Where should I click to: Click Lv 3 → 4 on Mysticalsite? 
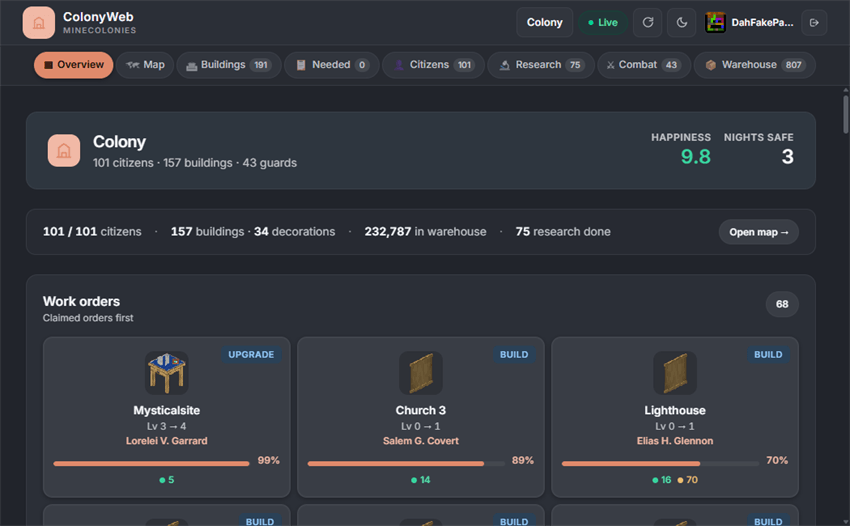point(166,426)
